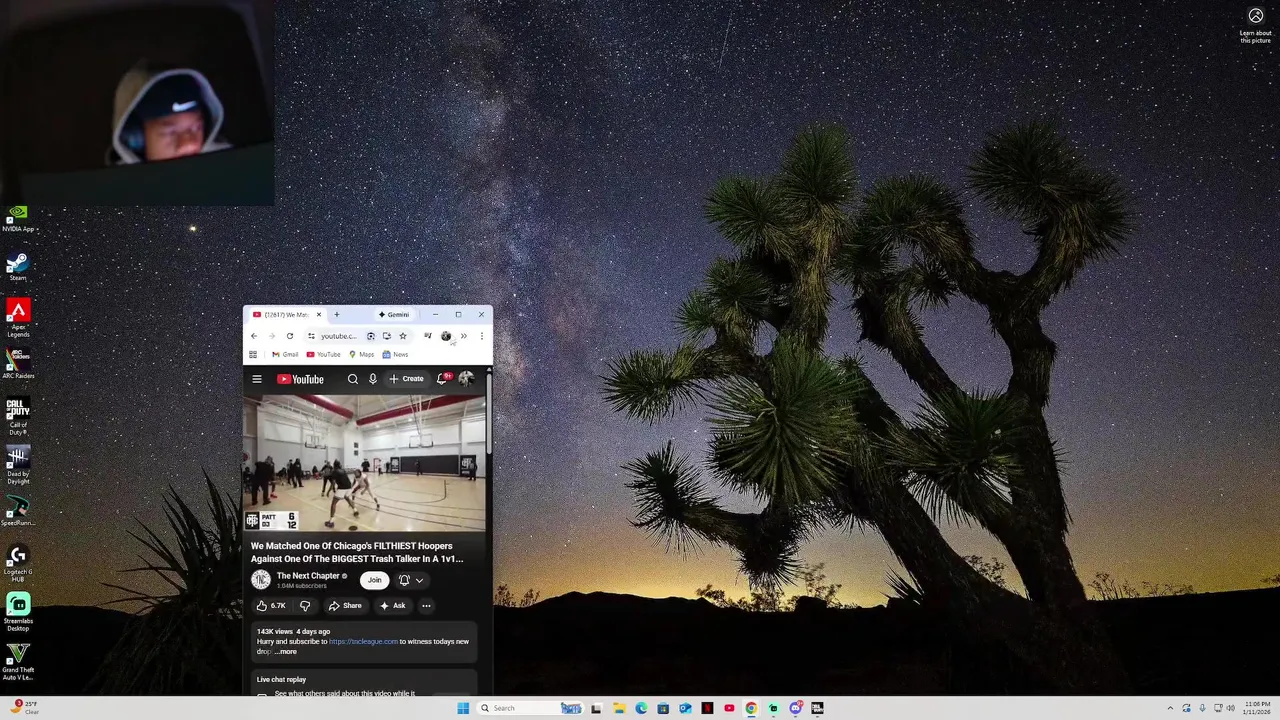Open the YouTube account avatar menu

465,379
